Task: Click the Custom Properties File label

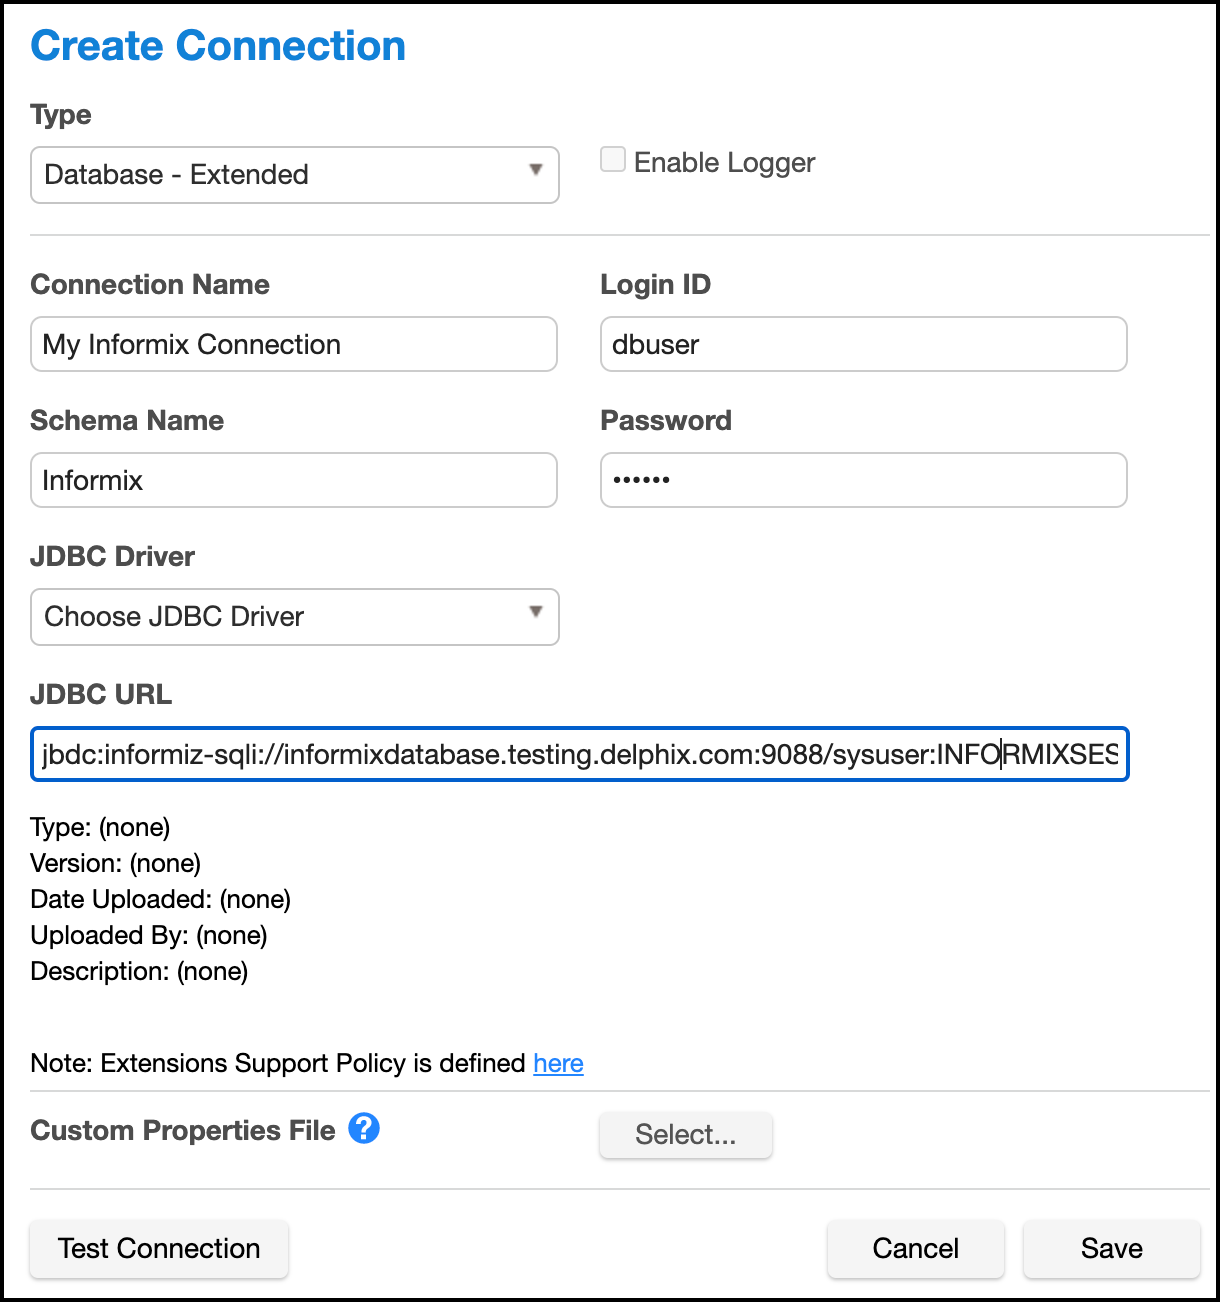Action: [183, 1131]
